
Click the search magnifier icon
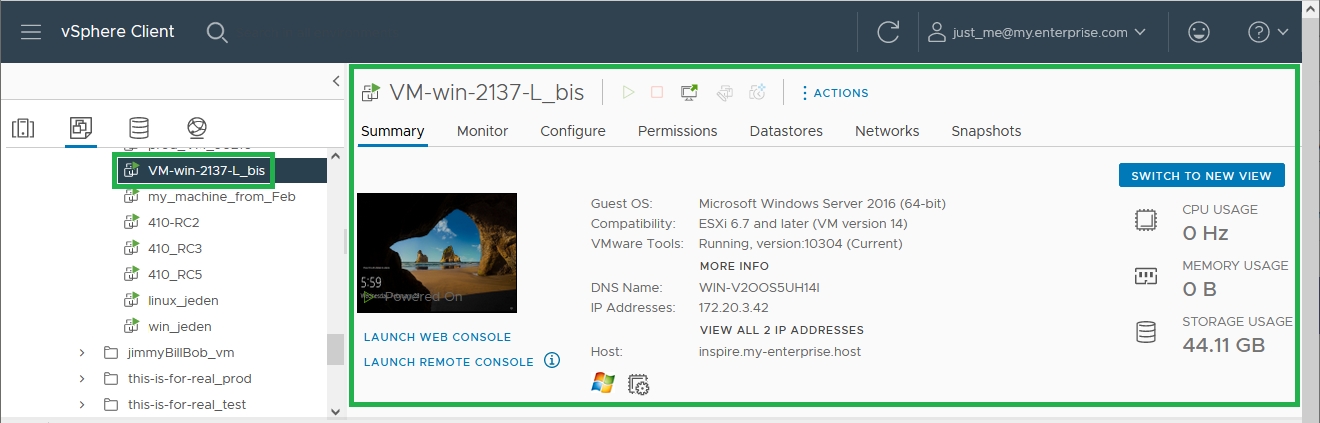(217, 32)
